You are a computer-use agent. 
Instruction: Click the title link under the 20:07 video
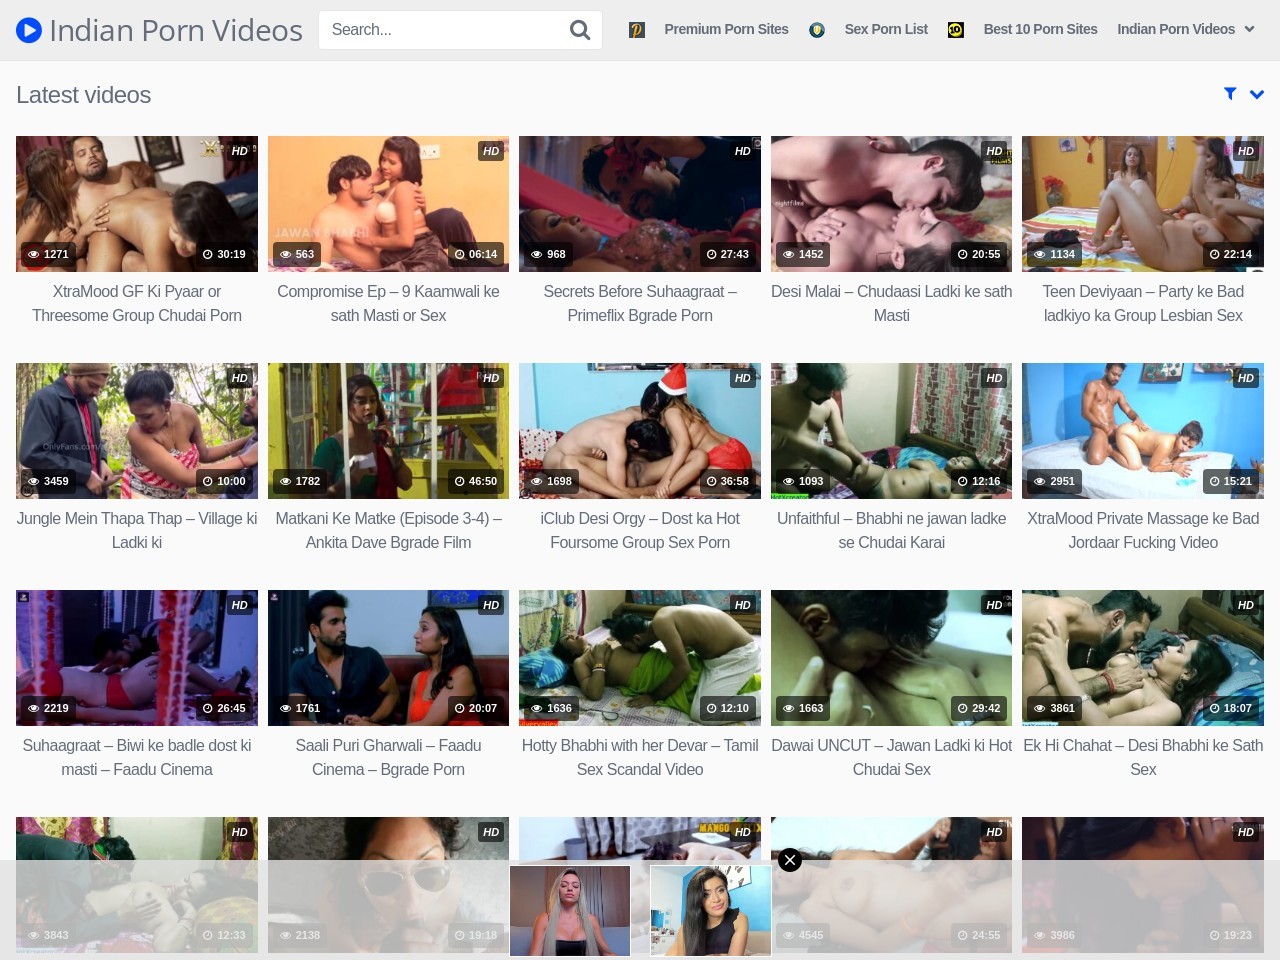pos(388,757)
